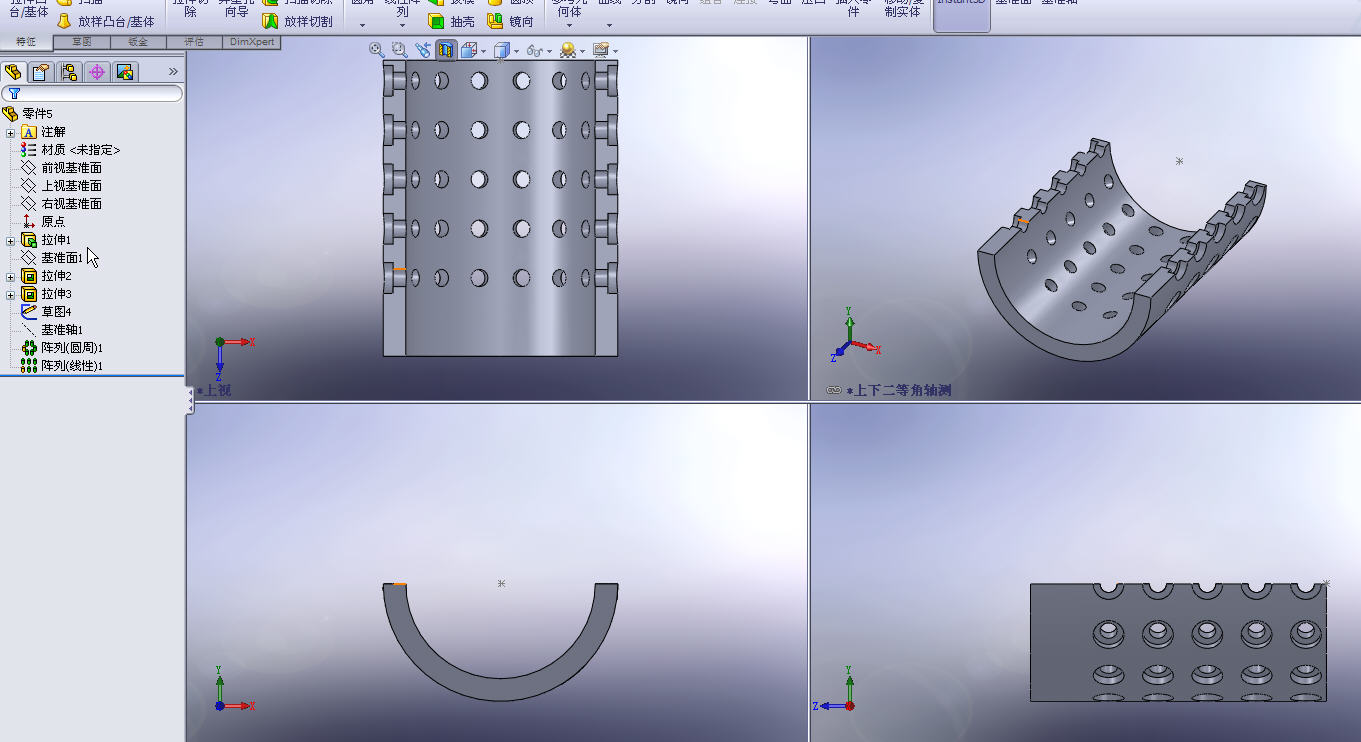
Task: Switch to the 草图 sketch tab
Action: (x=82, y=42)
